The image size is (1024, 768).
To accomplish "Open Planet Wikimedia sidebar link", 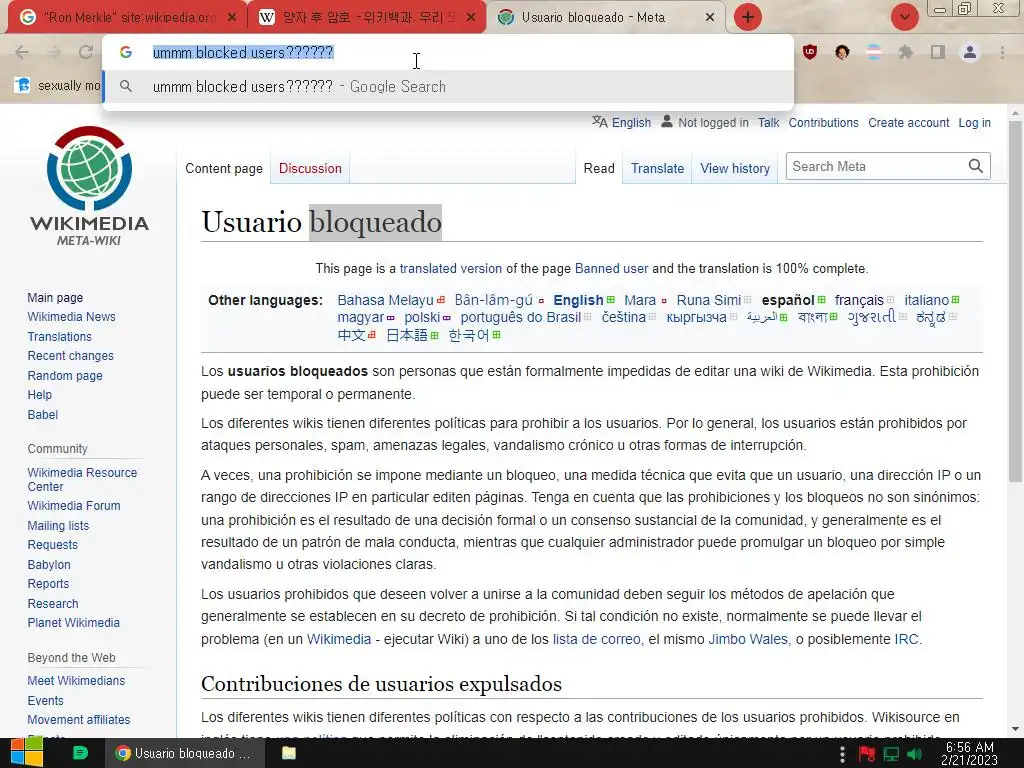I will (74, 622).
